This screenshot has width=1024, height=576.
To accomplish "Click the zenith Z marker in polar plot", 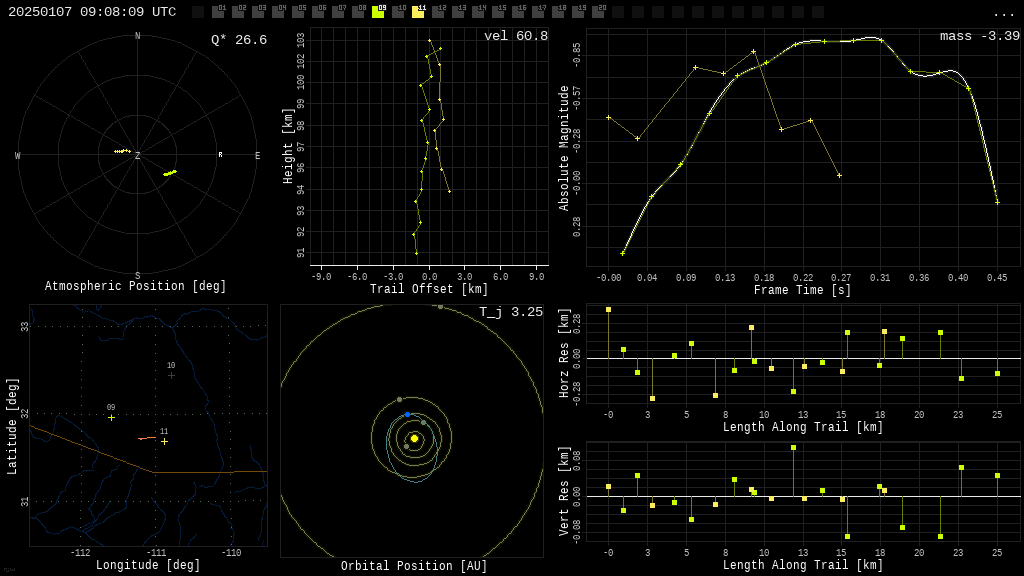I will point(137,156).
